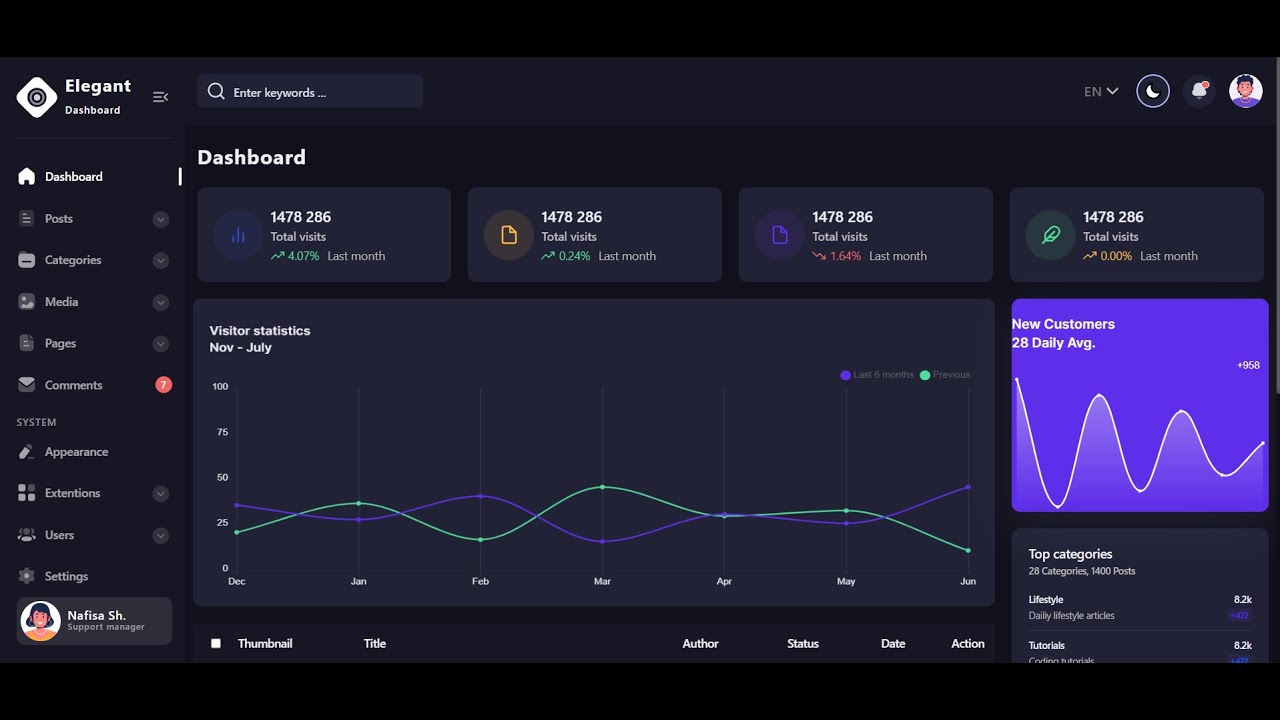Click the Users people icon in sidebar
Screen dimensions: 1280x720
click(27, 535)
